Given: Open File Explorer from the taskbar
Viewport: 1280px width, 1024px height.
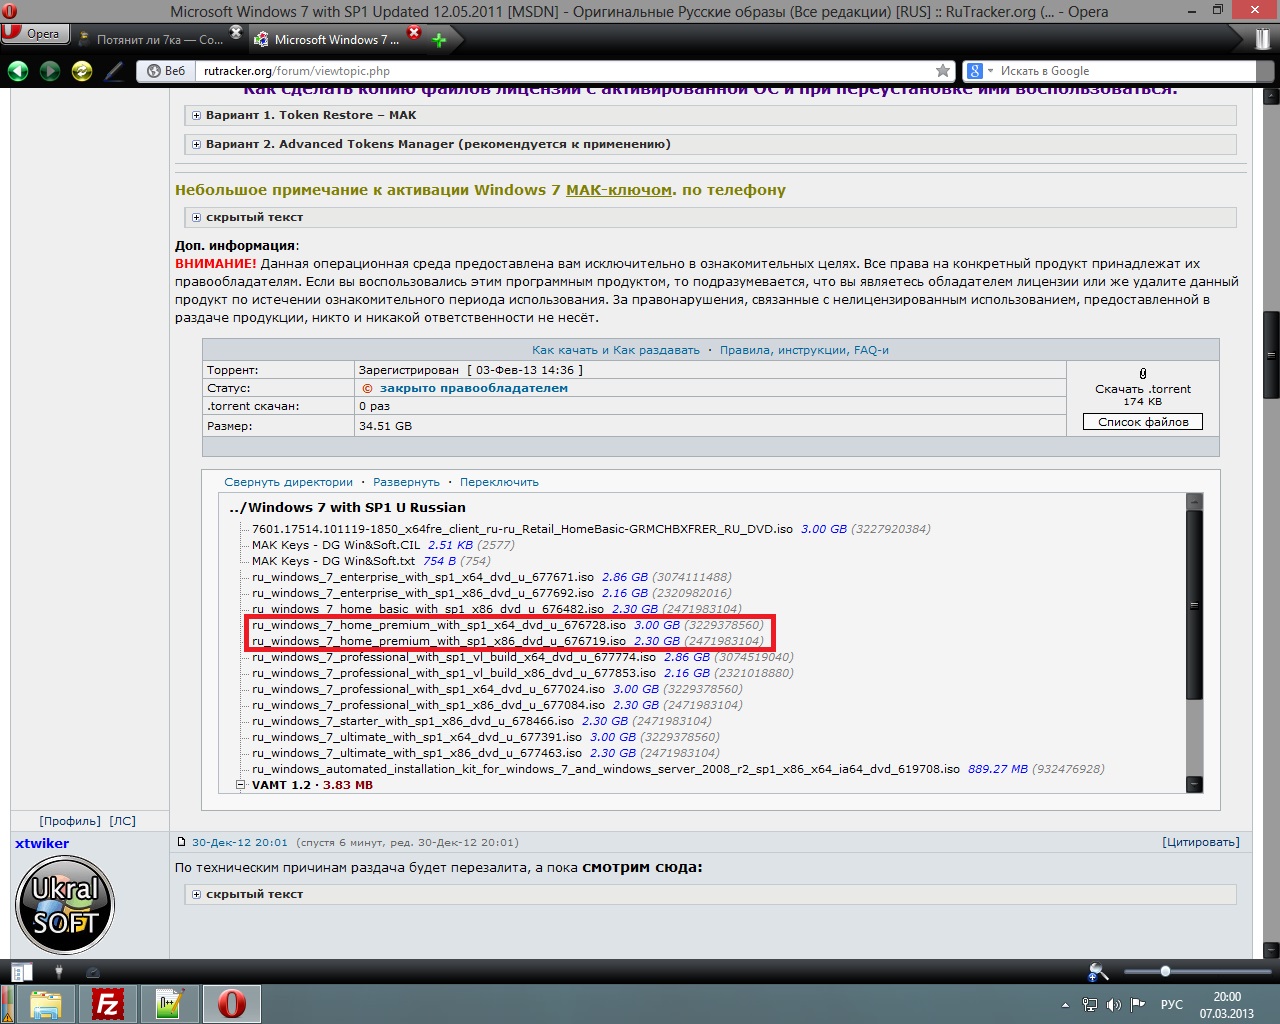Looking at the screenshot, I should (x=46, y=1004).
